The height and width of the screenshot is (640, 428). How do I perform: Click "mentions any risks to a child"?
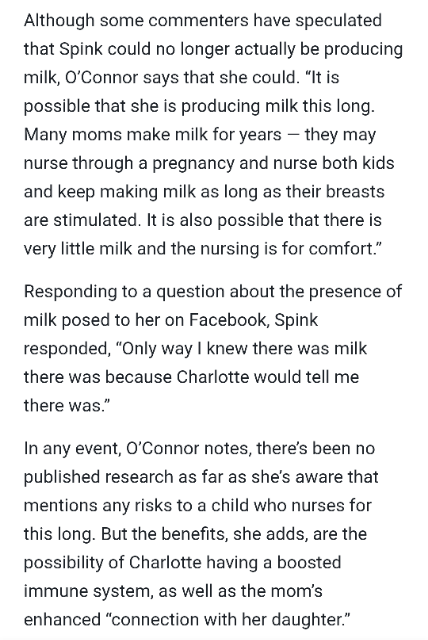(x=136, y=506)
